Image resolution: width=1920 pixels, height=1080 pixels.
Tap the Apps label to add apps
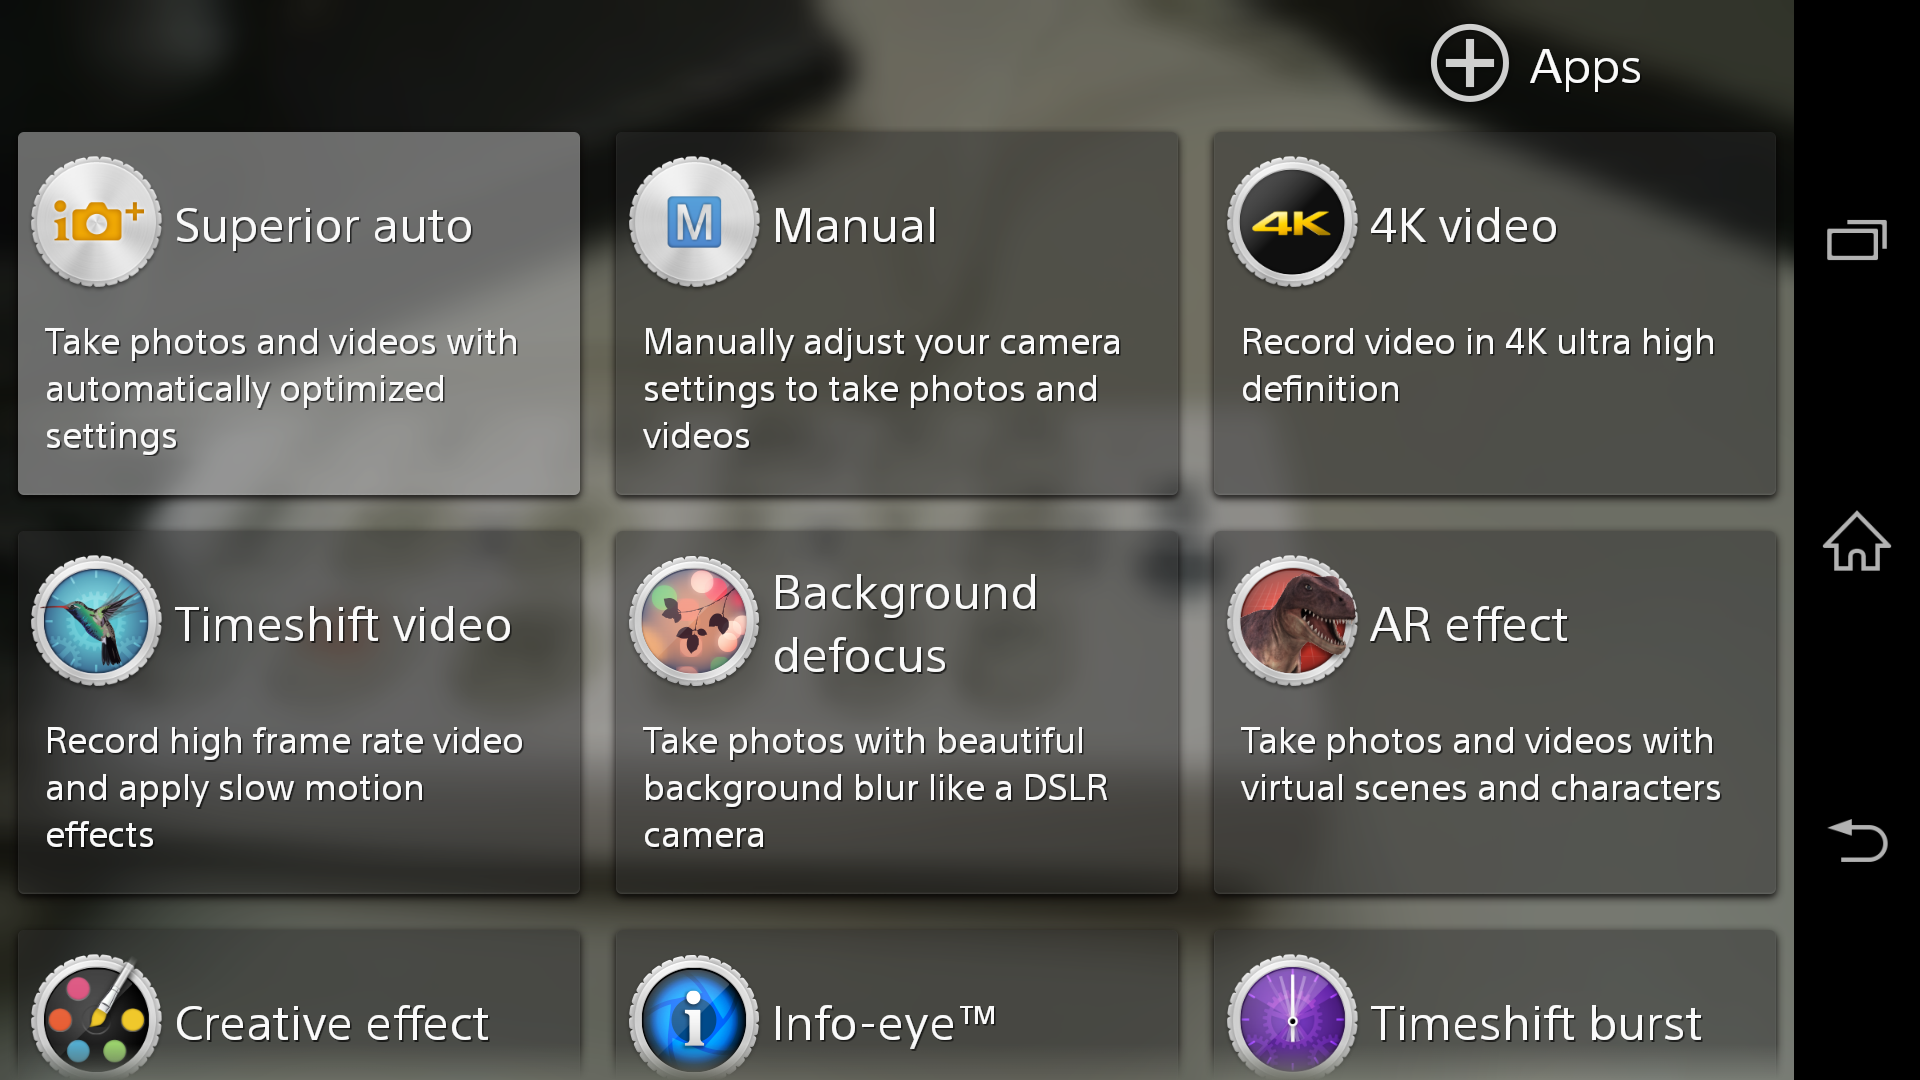(x=1585, y=66)
